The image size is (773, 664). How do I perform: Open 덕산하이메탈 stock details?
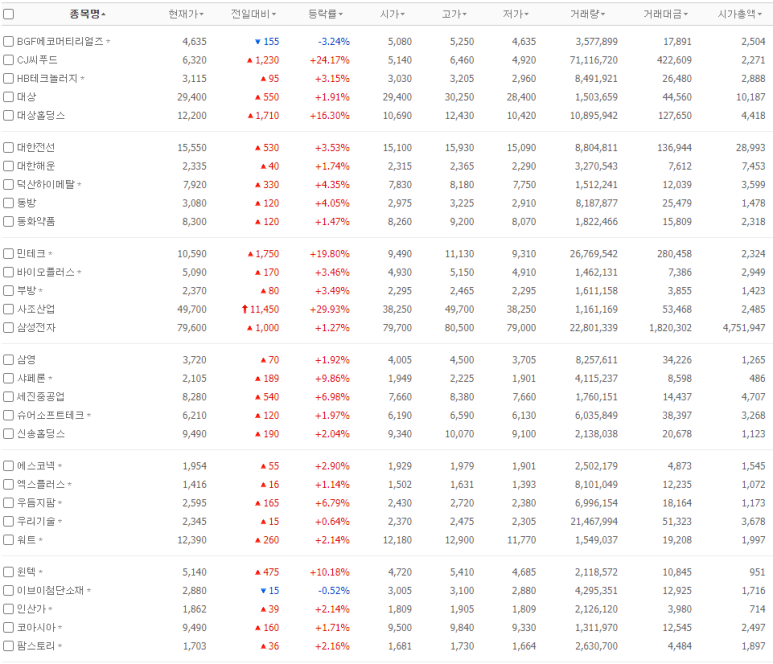[x=46, y=185]
